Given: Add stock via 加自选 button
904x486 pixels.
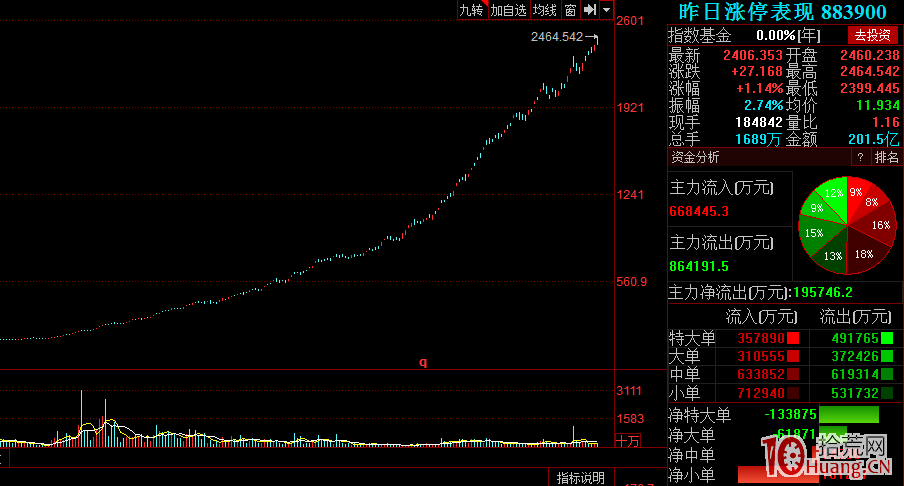Looking at the screenshot, I should coord(508,10).
